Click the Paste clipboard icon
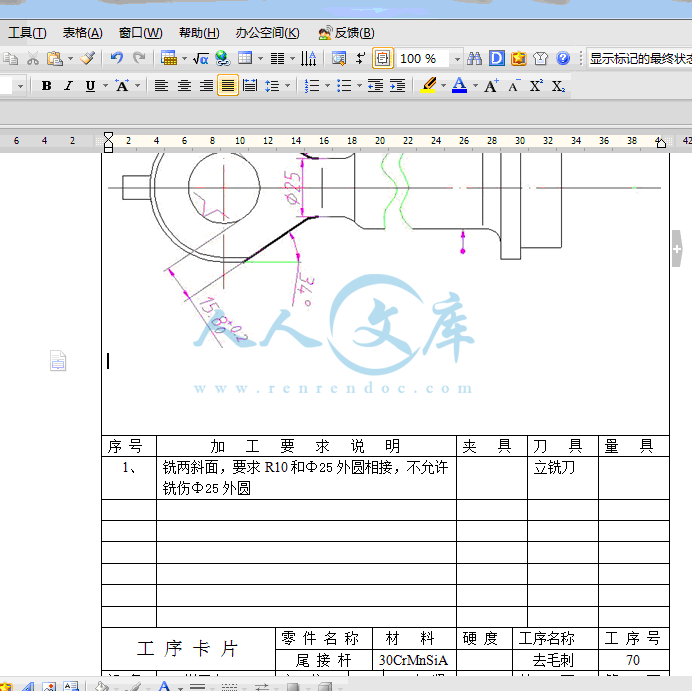 pos(55,58)
